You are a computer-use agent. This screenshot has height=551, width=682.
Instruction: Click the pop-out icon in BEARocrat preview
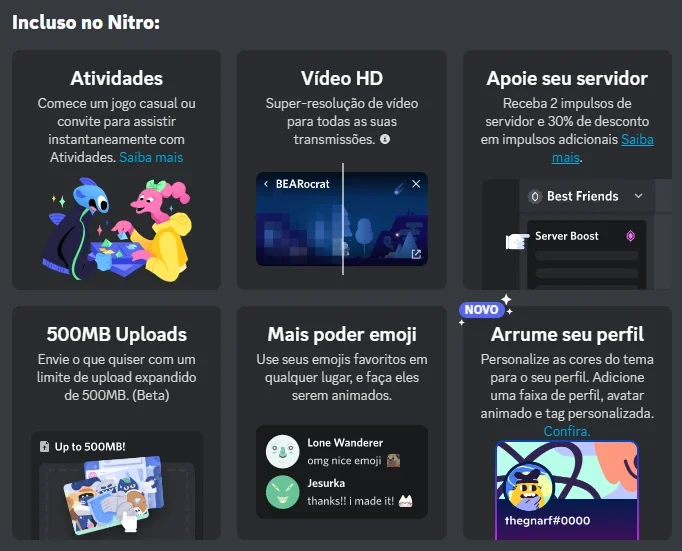tap(416, 254)
